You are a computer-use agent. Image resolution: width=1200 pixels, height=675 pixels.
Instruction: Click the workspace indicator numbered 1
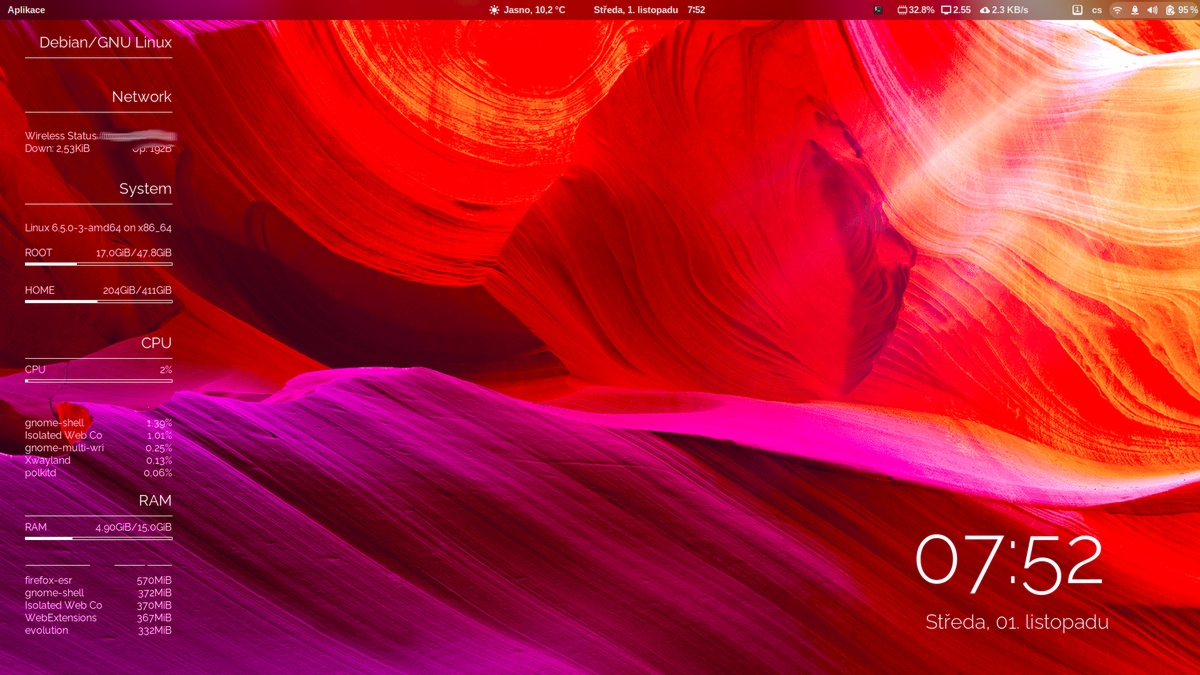1077,10
